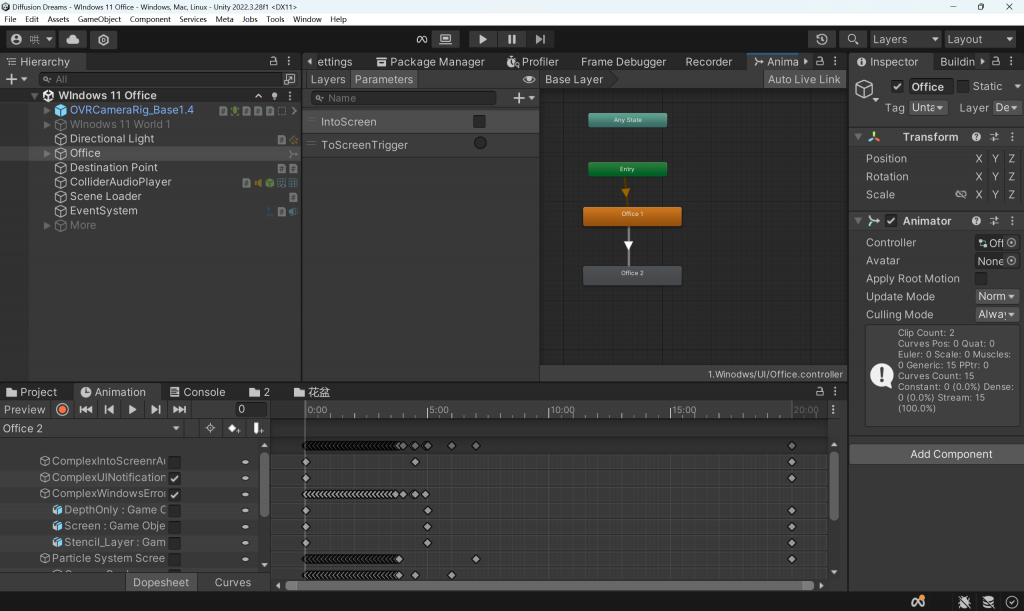Click animation record button
The width and height of the screenshot is (1024, 611).
pos(62,409)
